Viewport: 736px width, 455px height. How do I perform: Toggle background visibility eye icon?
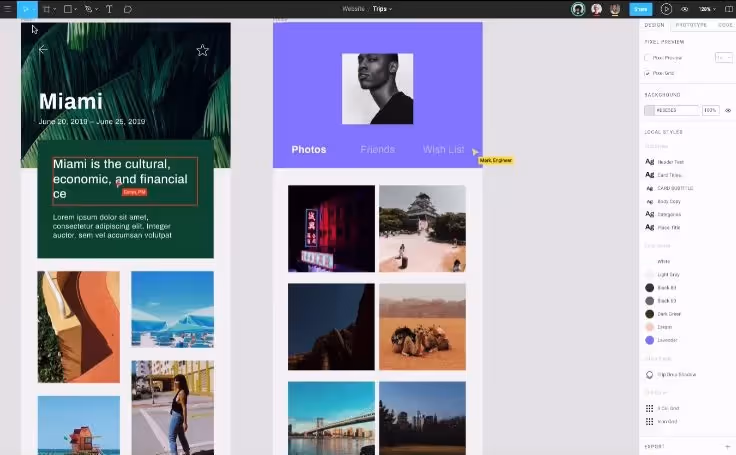pyautogui.click(x=728, y=110)
